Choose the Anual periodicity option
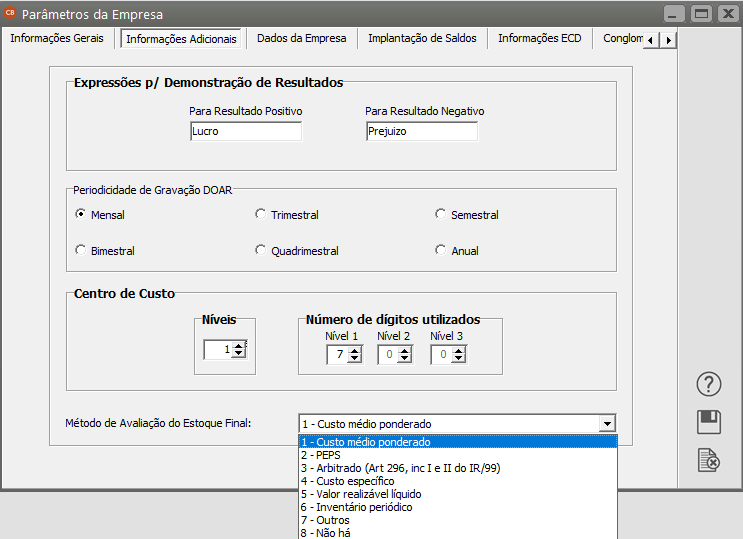 tap(441, 250)
